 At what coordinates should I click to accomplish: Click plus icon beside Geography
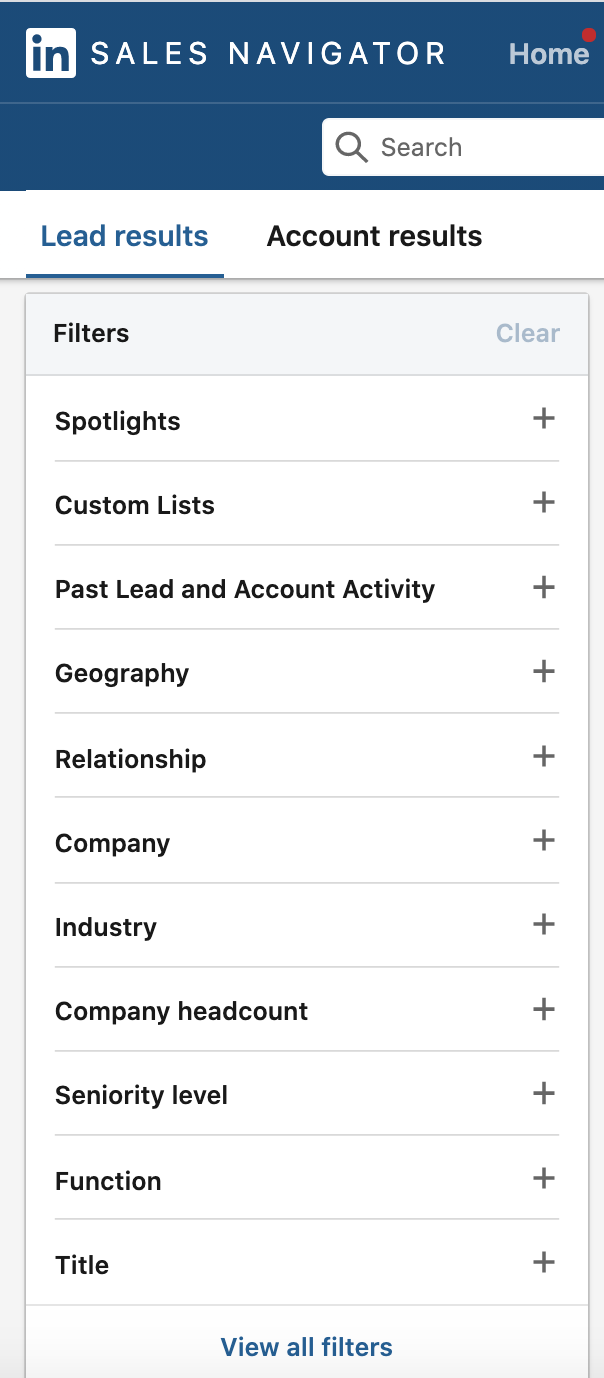pyautogui.click(x=543, y=671)
